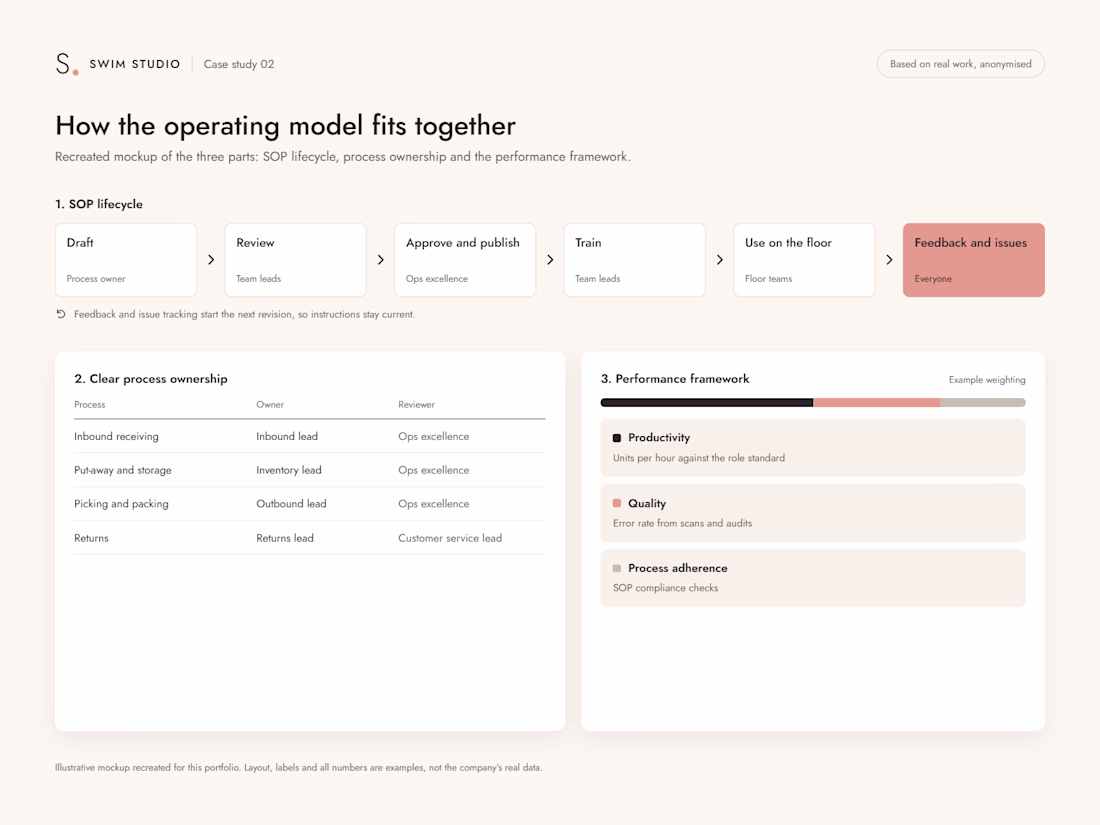Click the pink Quality legend square

pos(617,503)
